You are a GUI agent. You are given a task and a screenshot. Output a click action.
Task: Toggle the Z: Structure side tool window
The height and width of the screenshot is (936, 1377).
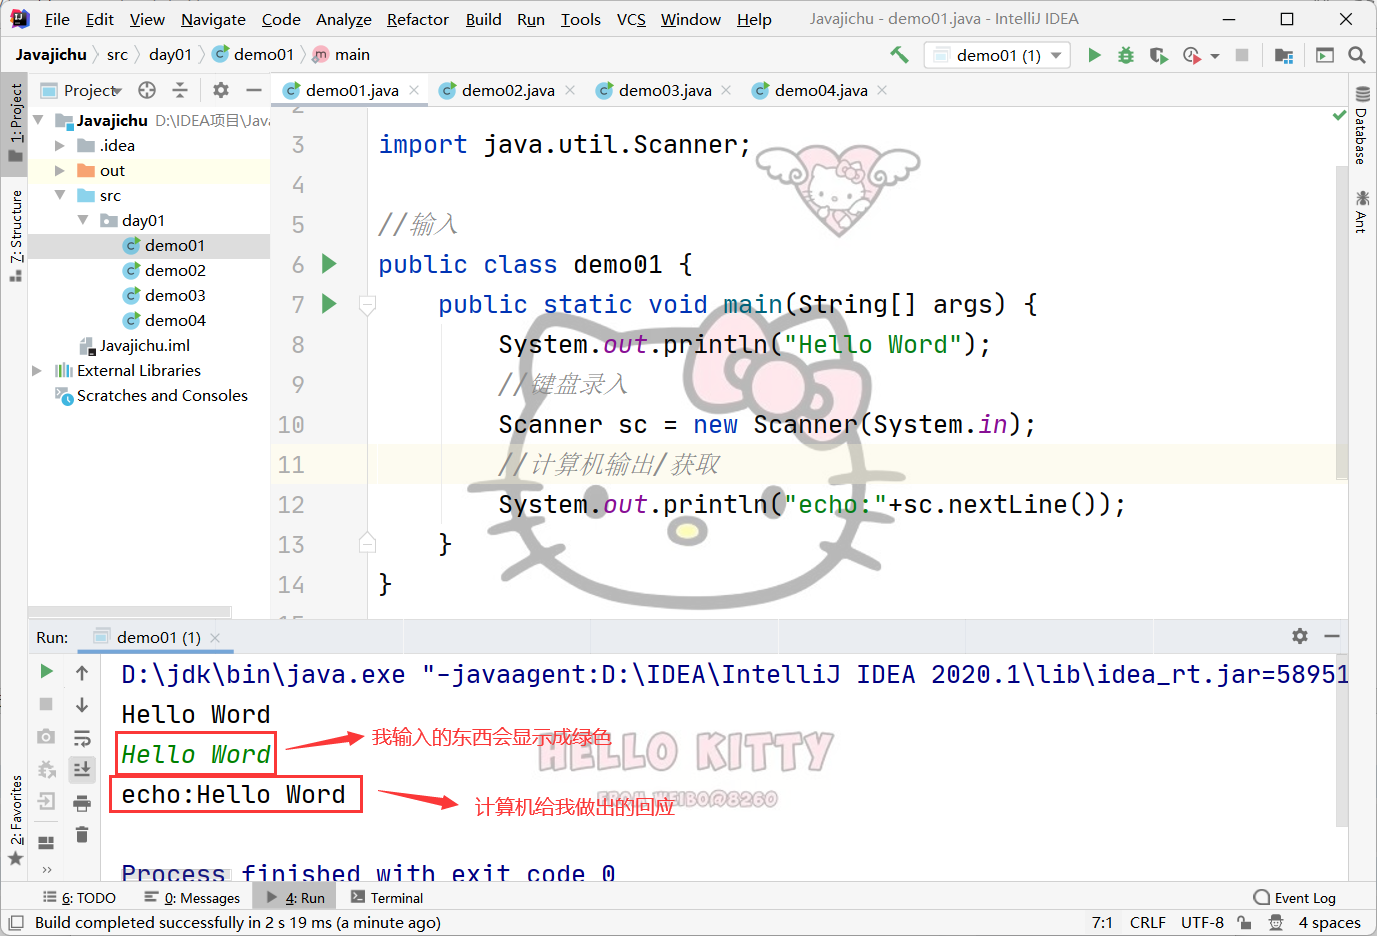point(15,235)
